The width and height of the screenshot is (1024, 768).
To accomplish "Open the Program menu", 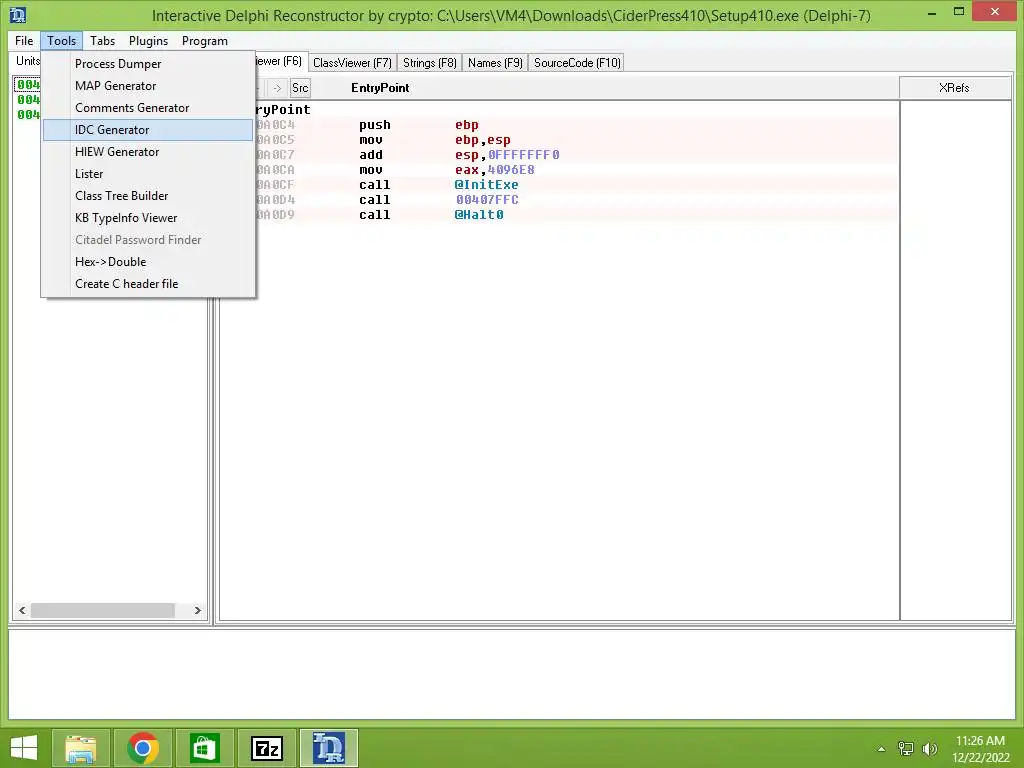I will click(x=204, y=40).
